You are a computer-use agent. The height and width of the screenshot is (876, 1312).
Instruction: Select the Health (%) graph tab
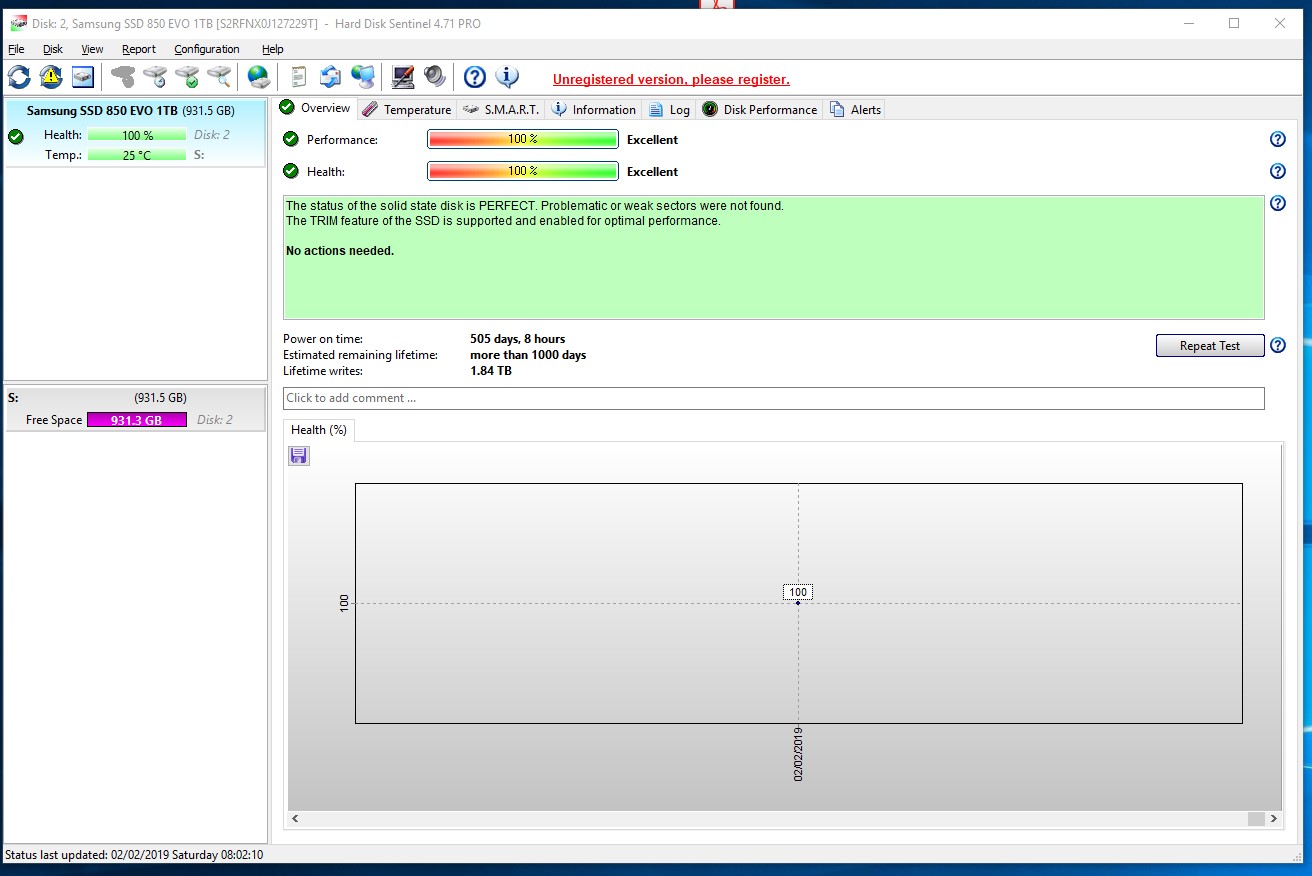(319, 430)
